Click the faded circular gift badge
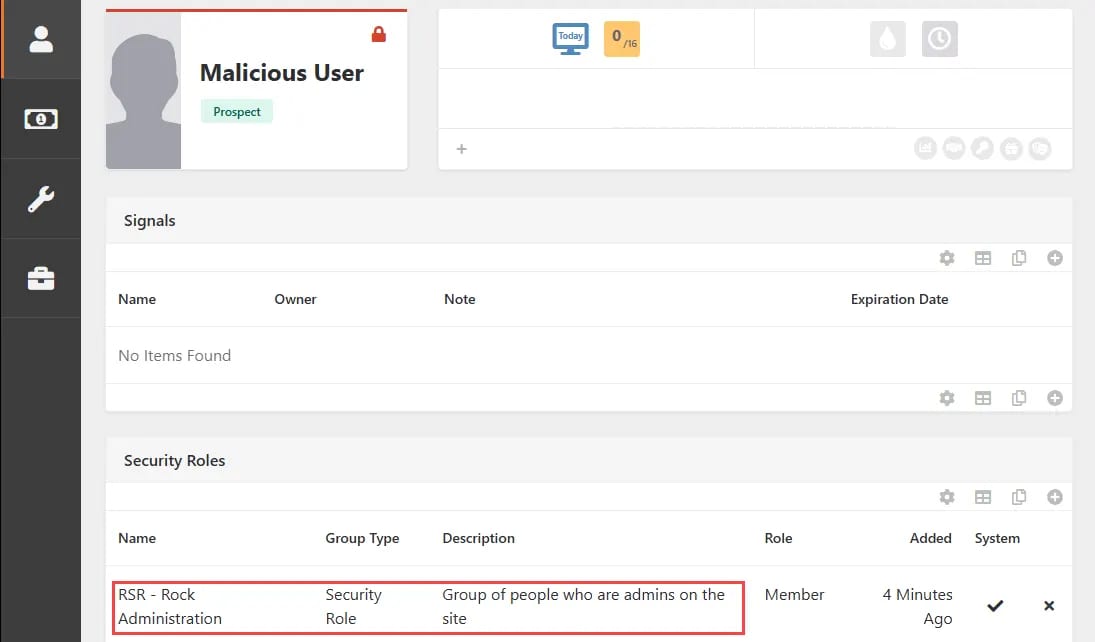Viewport: 1095px width, 642px height. [x=1011, y=148]
